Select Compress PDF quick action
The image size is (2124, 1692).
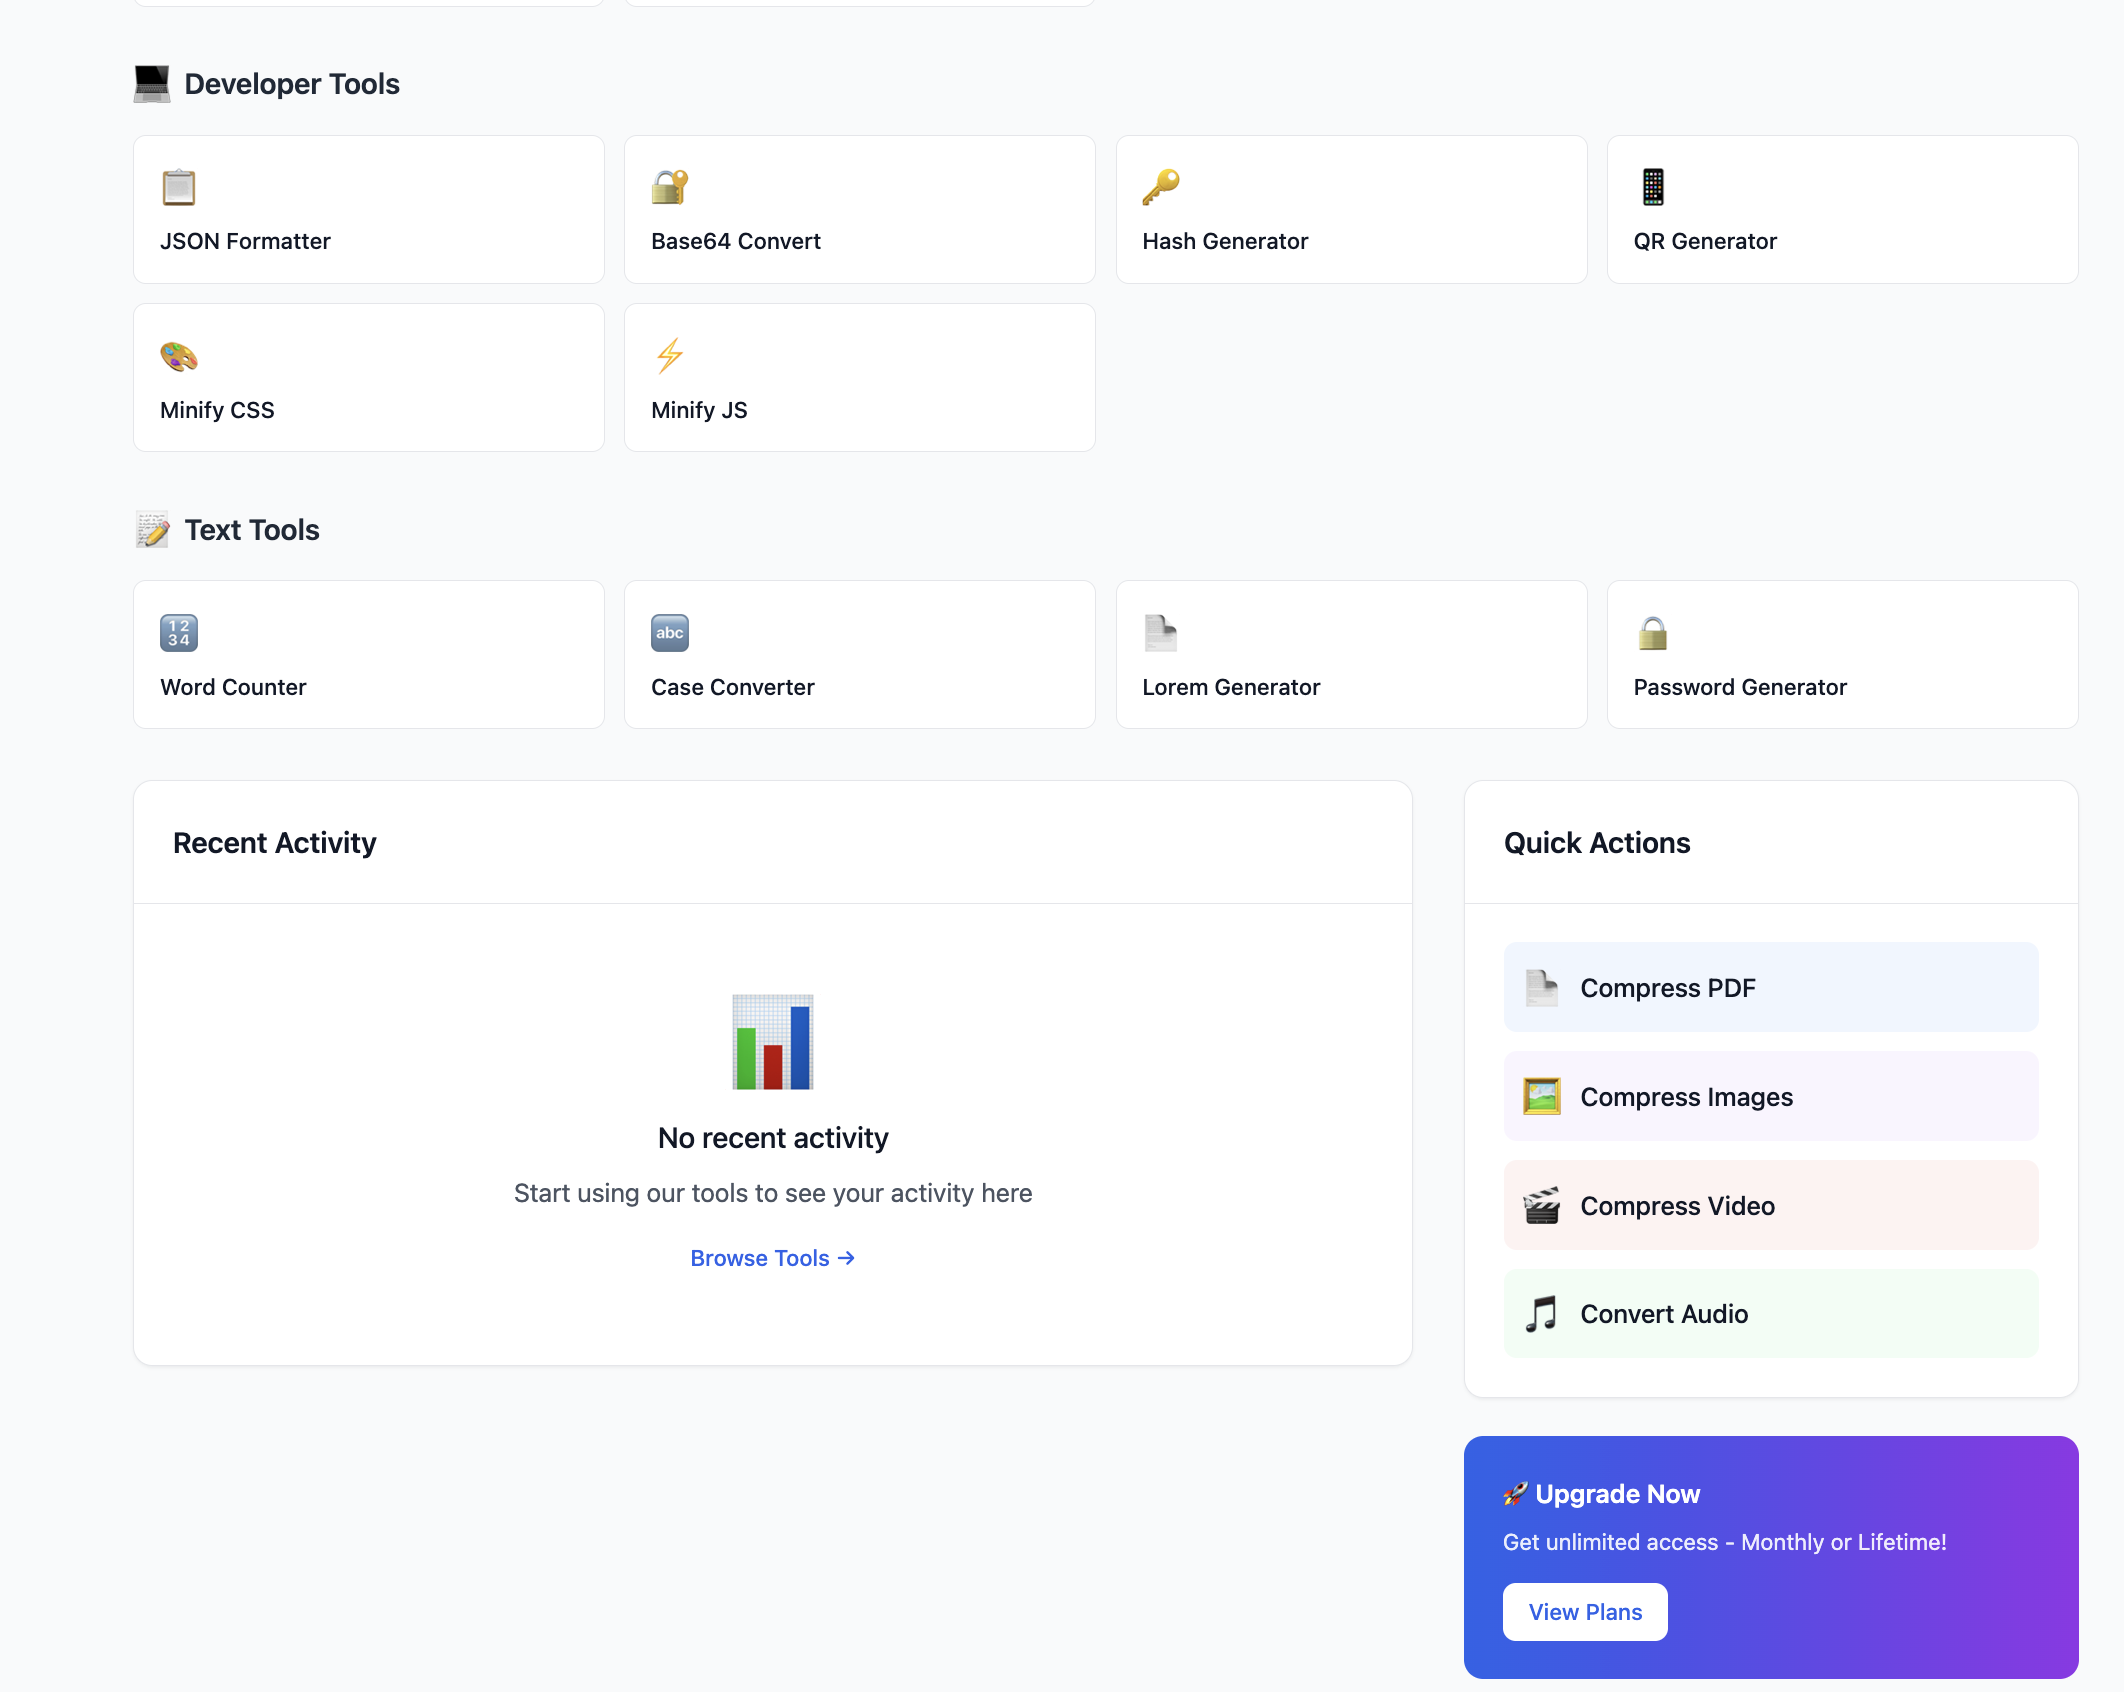click(x=1770, y=987)
